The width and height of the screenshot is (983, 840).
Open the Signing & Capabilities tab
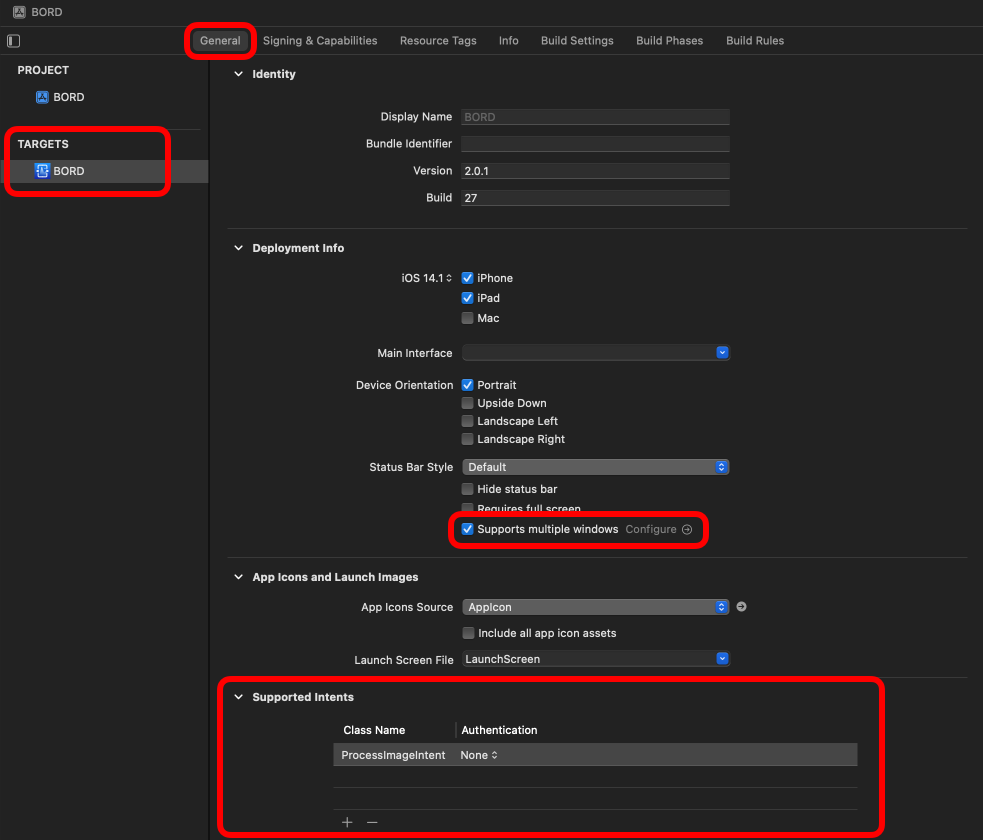tap(320, 41)
